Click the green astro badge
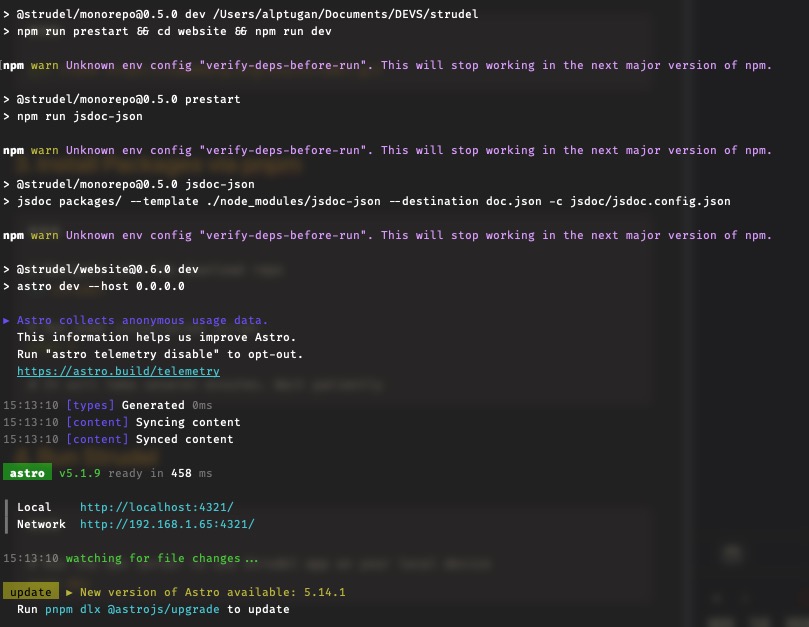This screenshot has width=809, height=627. (x=27, y=473)
